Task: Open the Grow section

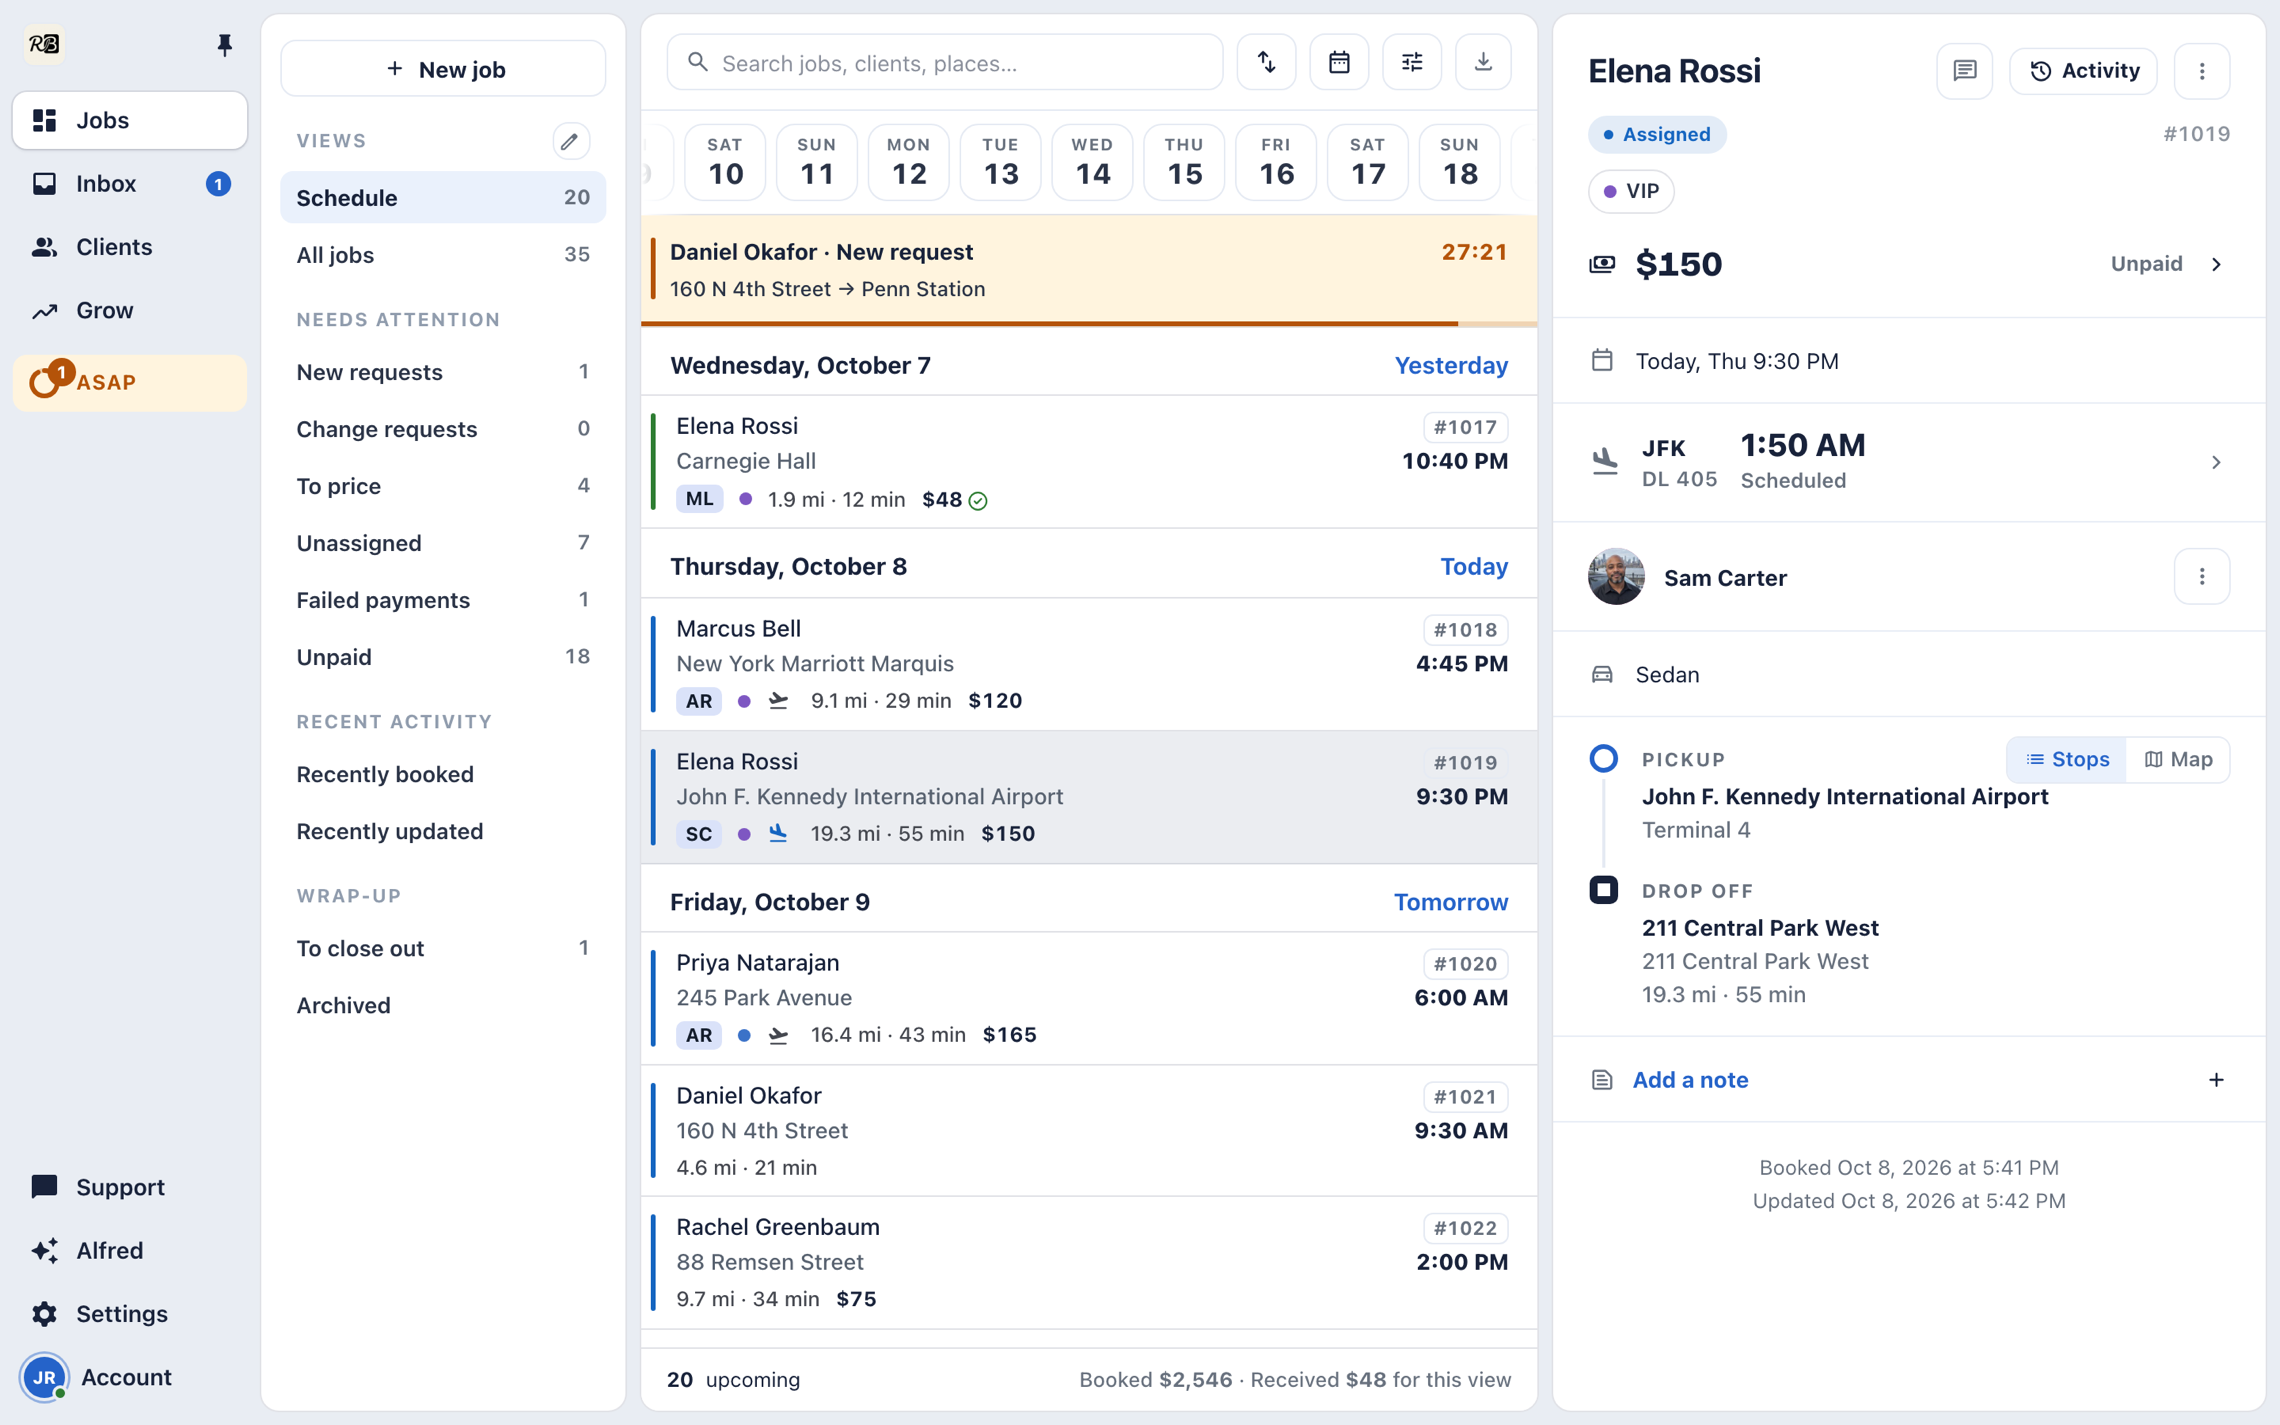Action: pyautogui.click(x=129, y=310)
